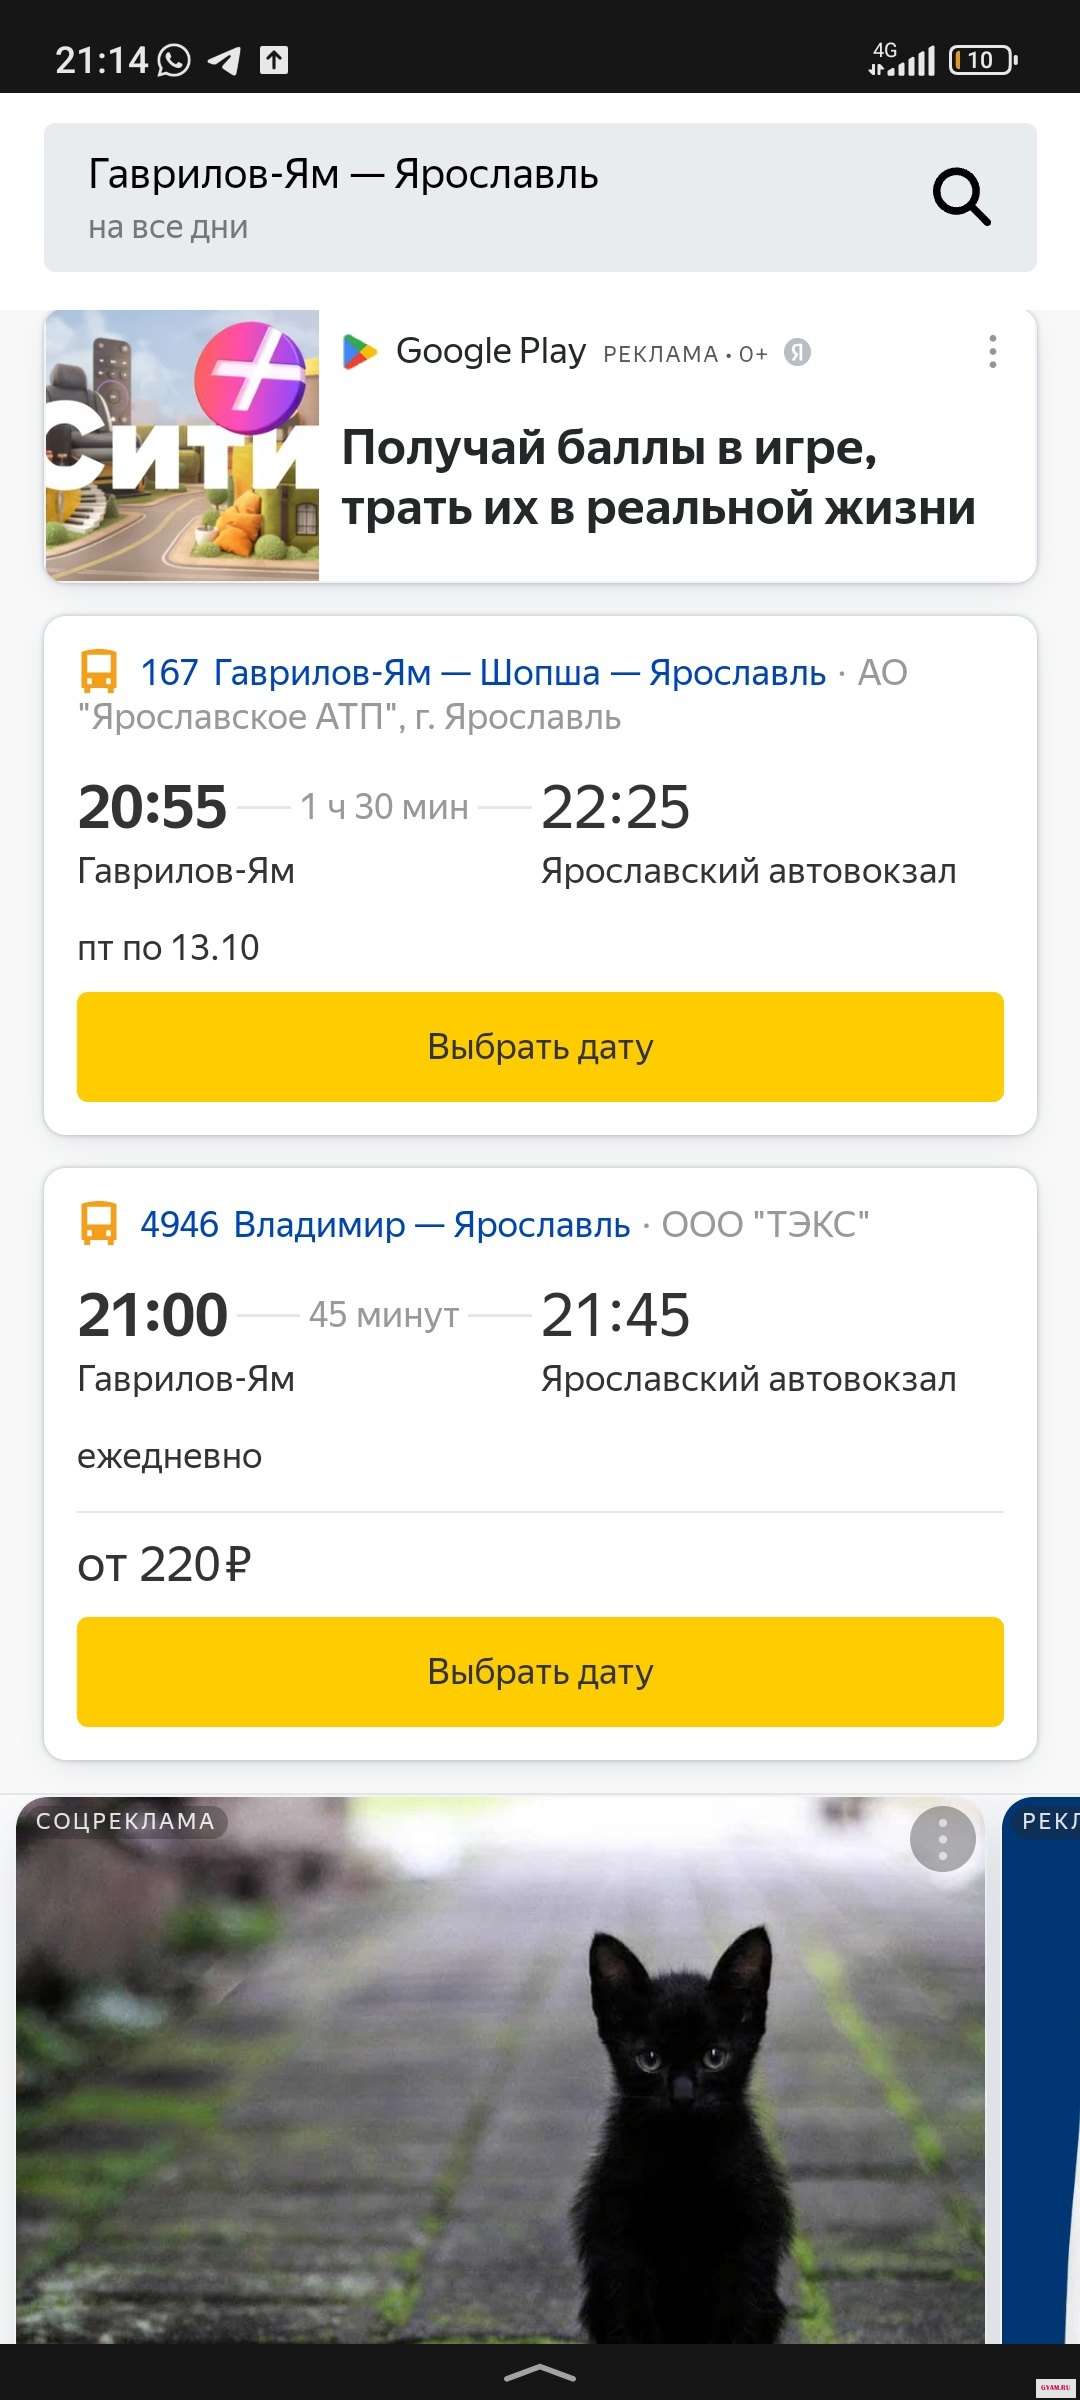Tap WhatsApp notification icon in status bar

[x=174, y=60]
